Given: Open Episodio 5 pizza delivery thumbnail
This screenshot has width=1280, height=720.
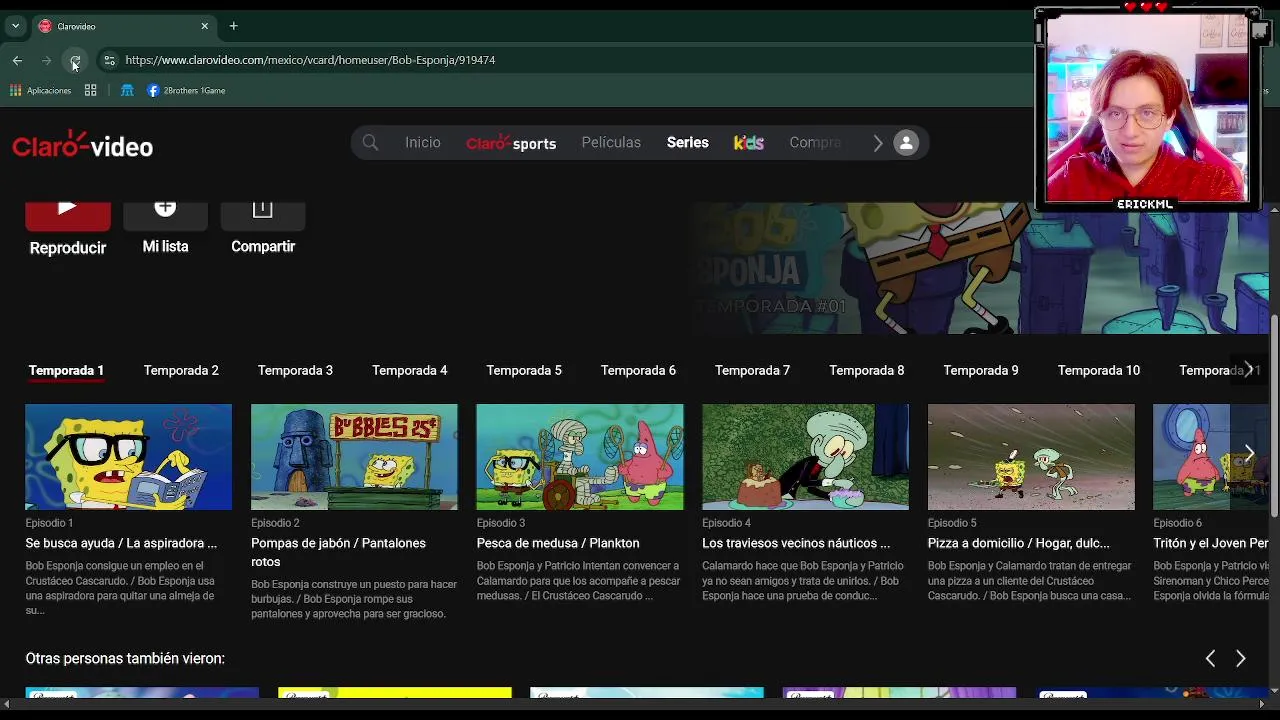Looking at the screenshot, I should point(1031,457).
